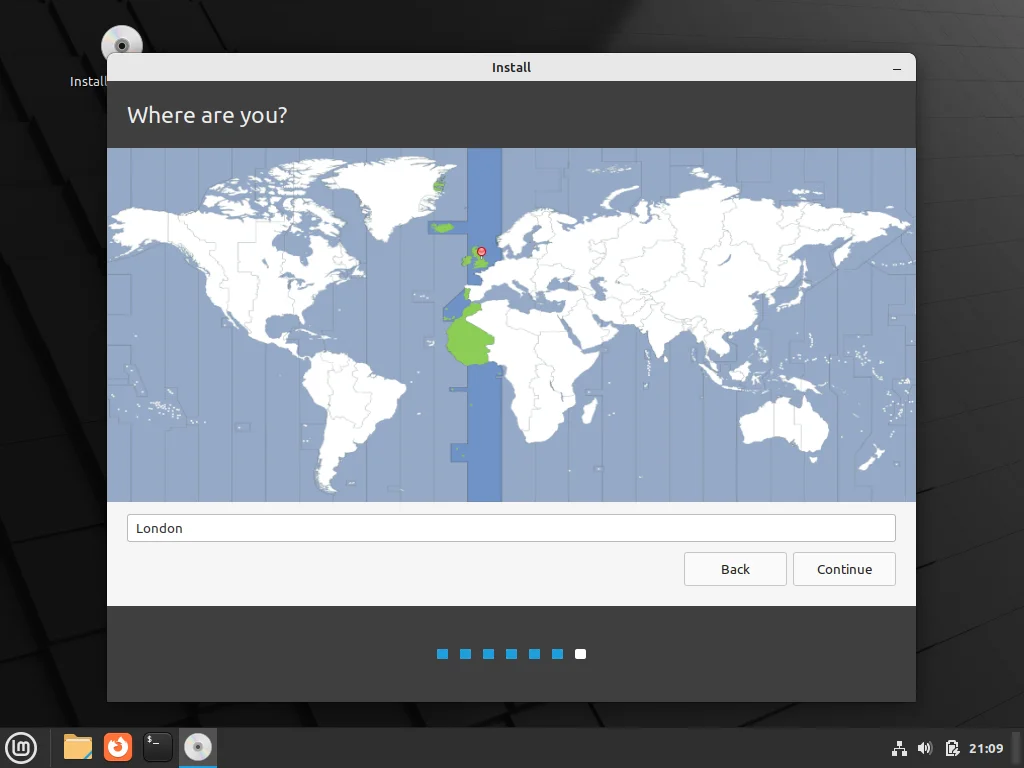Open the Install desktop disc icon
Viewport: 1024px width, 768px height.
click(x=121, y=46)
